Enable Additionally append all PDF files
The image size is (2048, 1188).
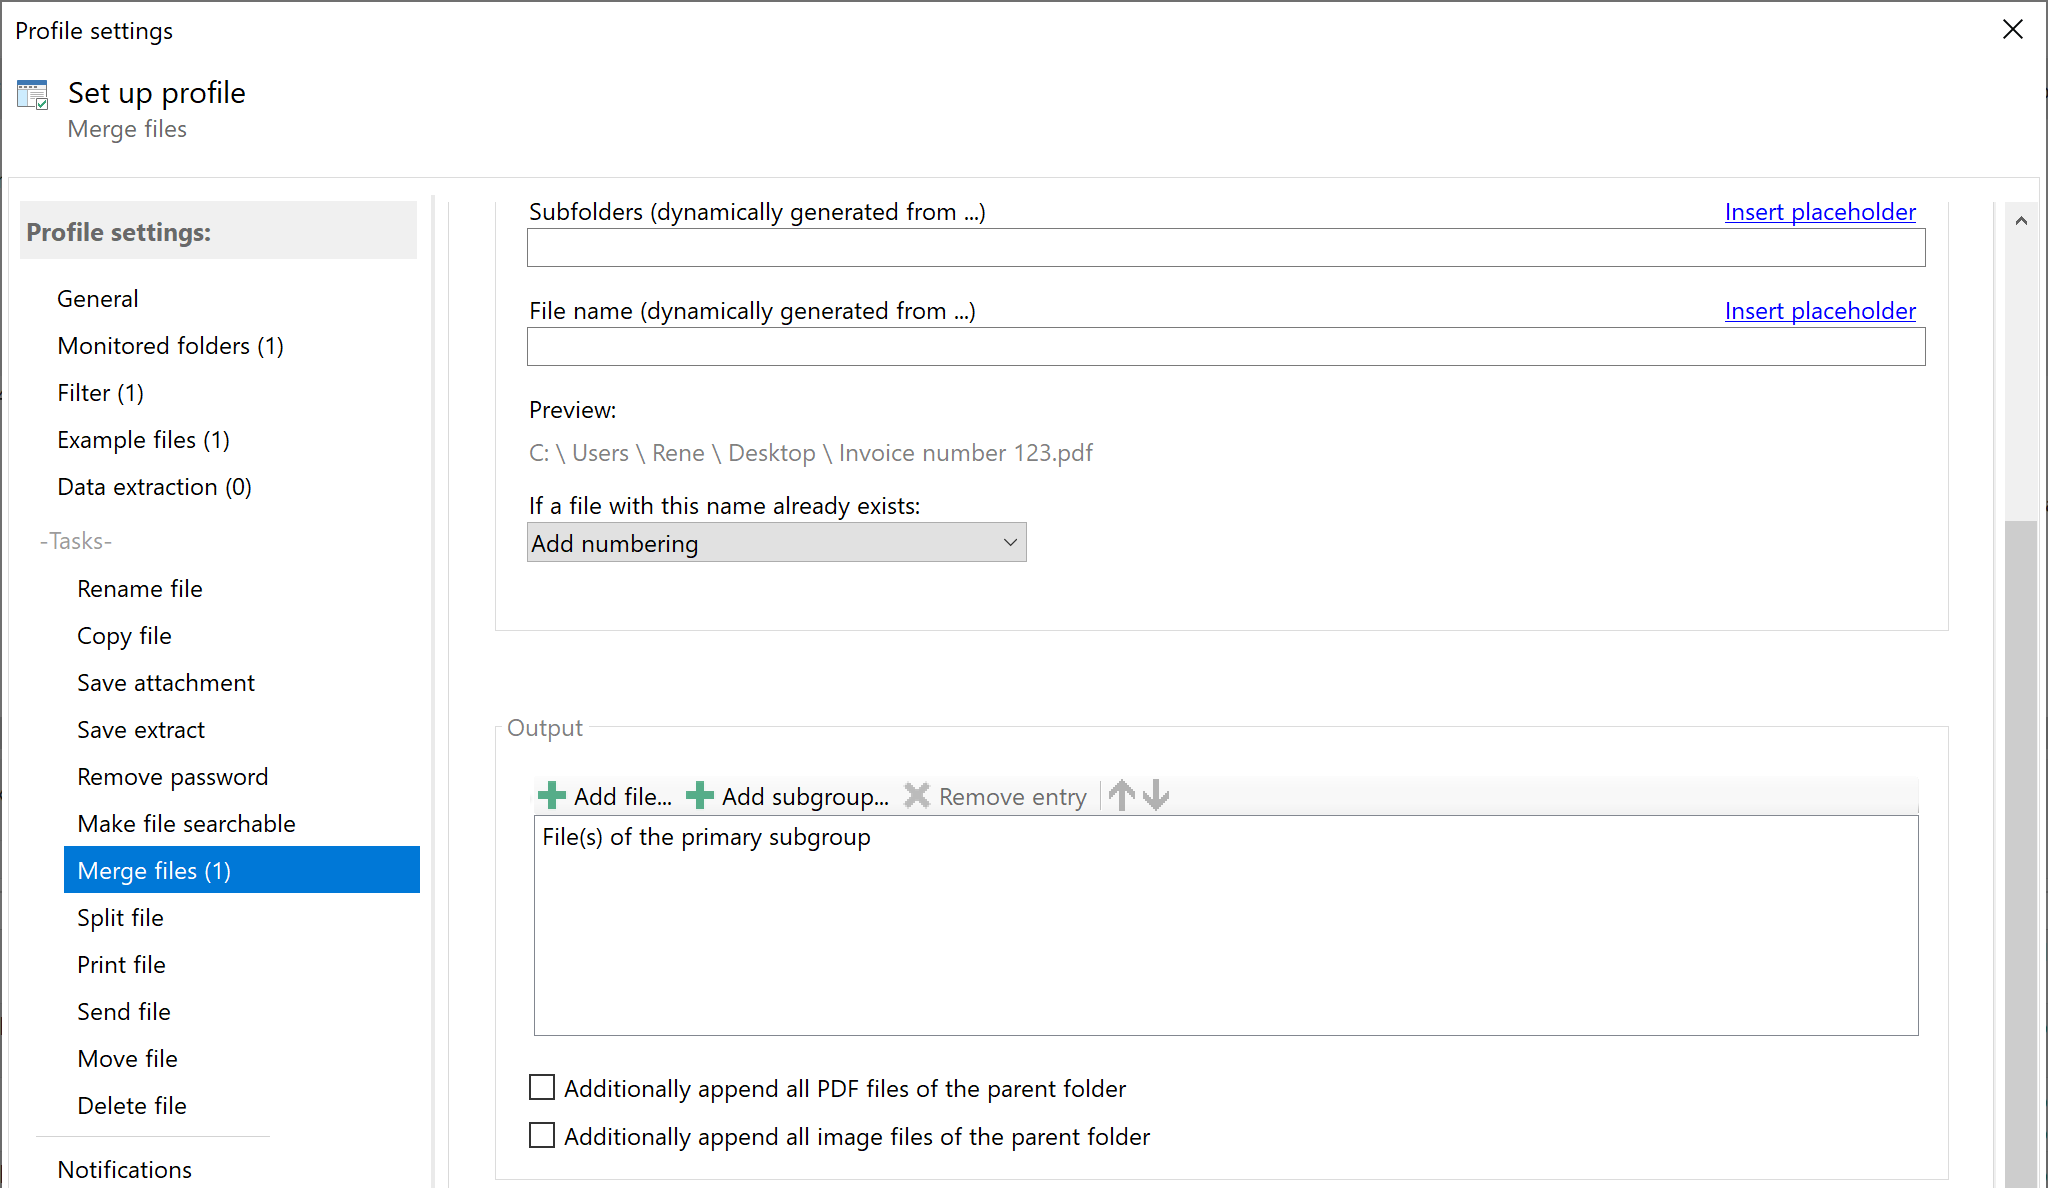coord(543,1089)
